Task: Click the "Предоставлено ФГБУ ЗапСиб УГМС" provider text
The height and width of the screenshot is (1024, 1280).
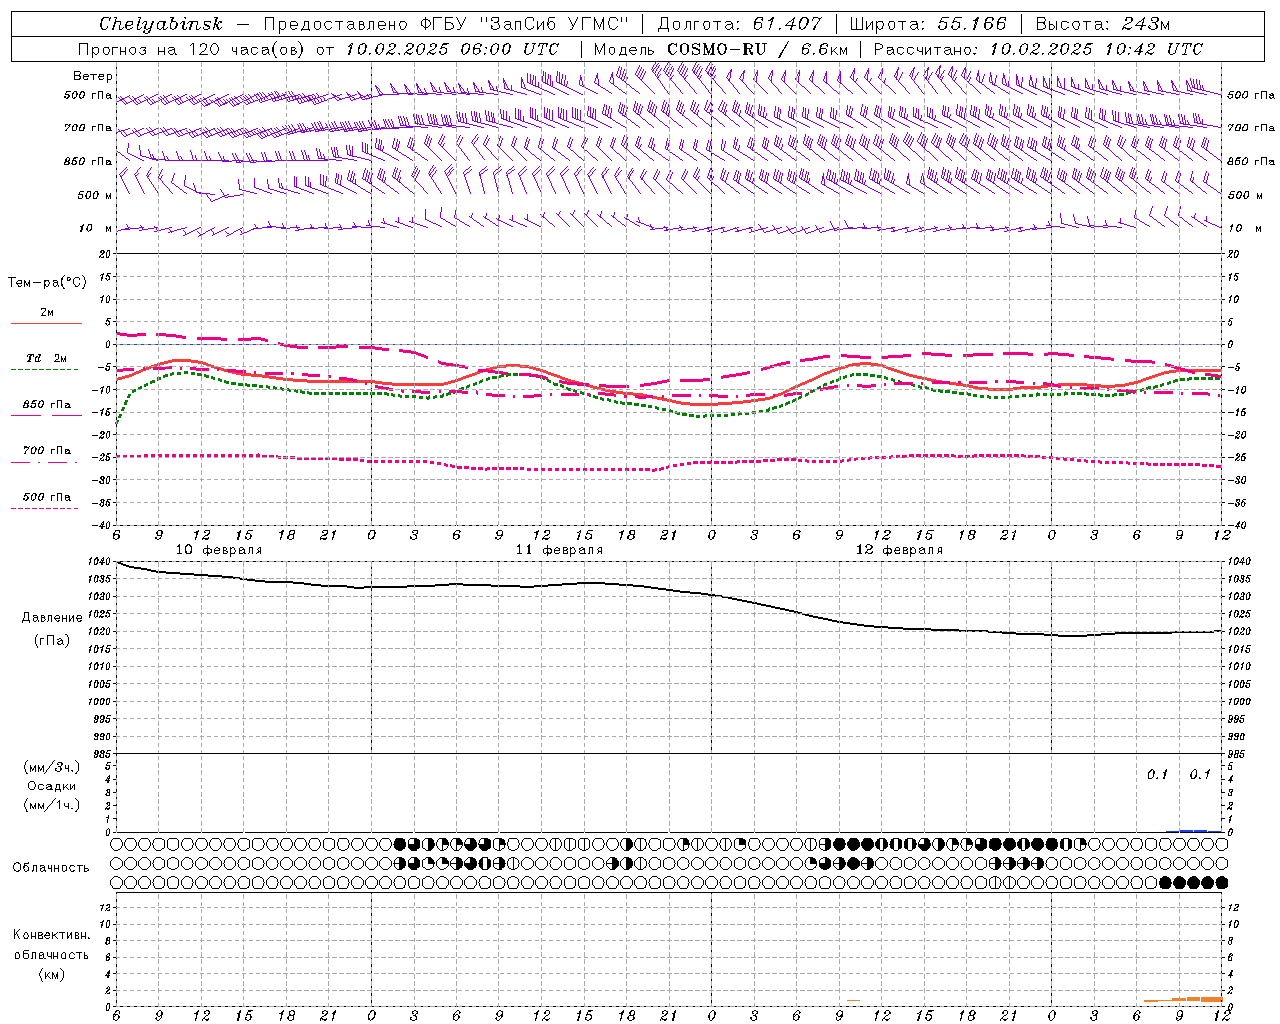Action: 445,24
